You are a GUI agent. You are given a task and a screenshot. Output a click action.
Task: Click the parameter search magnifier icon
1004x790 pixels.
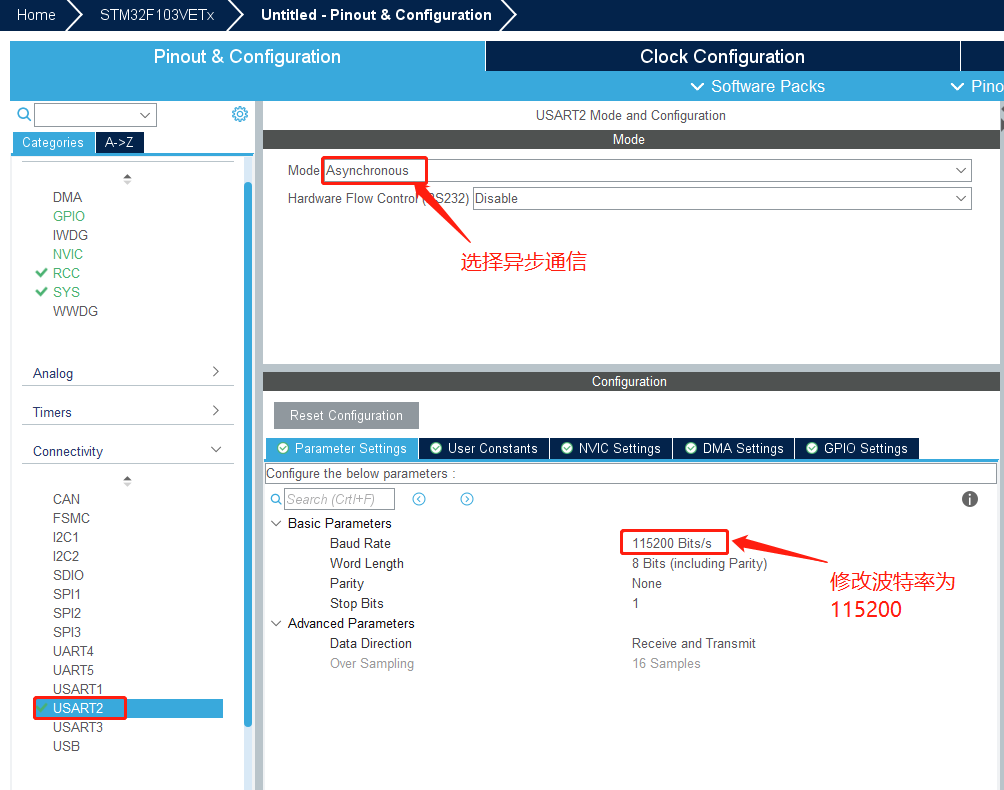click(276, 499)
